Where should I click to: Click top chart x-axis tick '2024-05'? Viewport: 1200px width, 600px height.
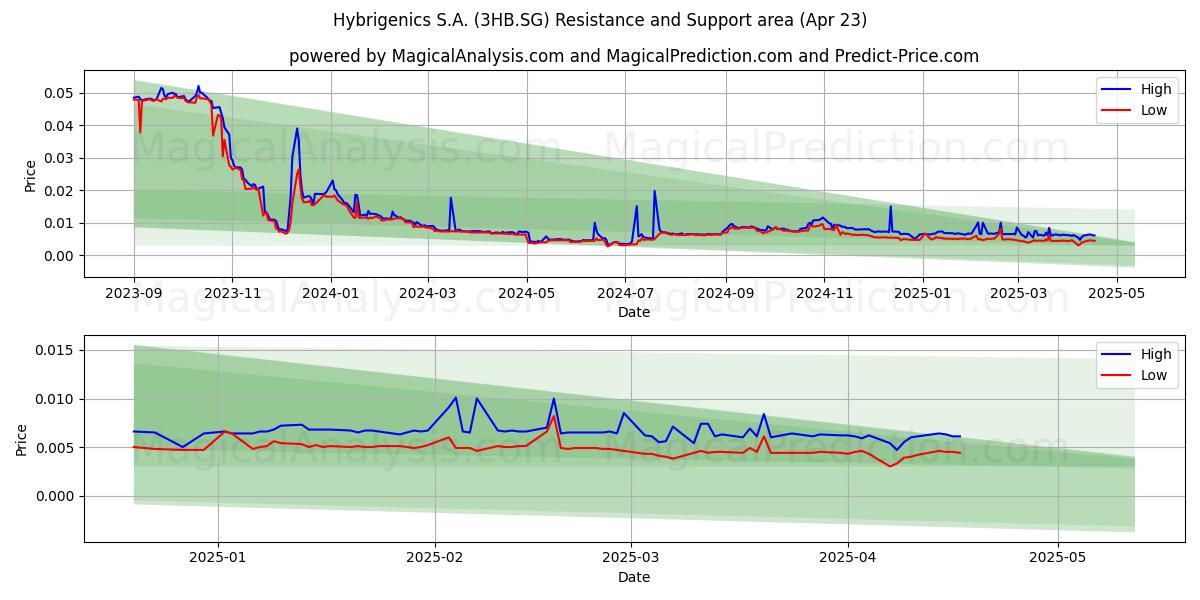coord(526,294)
